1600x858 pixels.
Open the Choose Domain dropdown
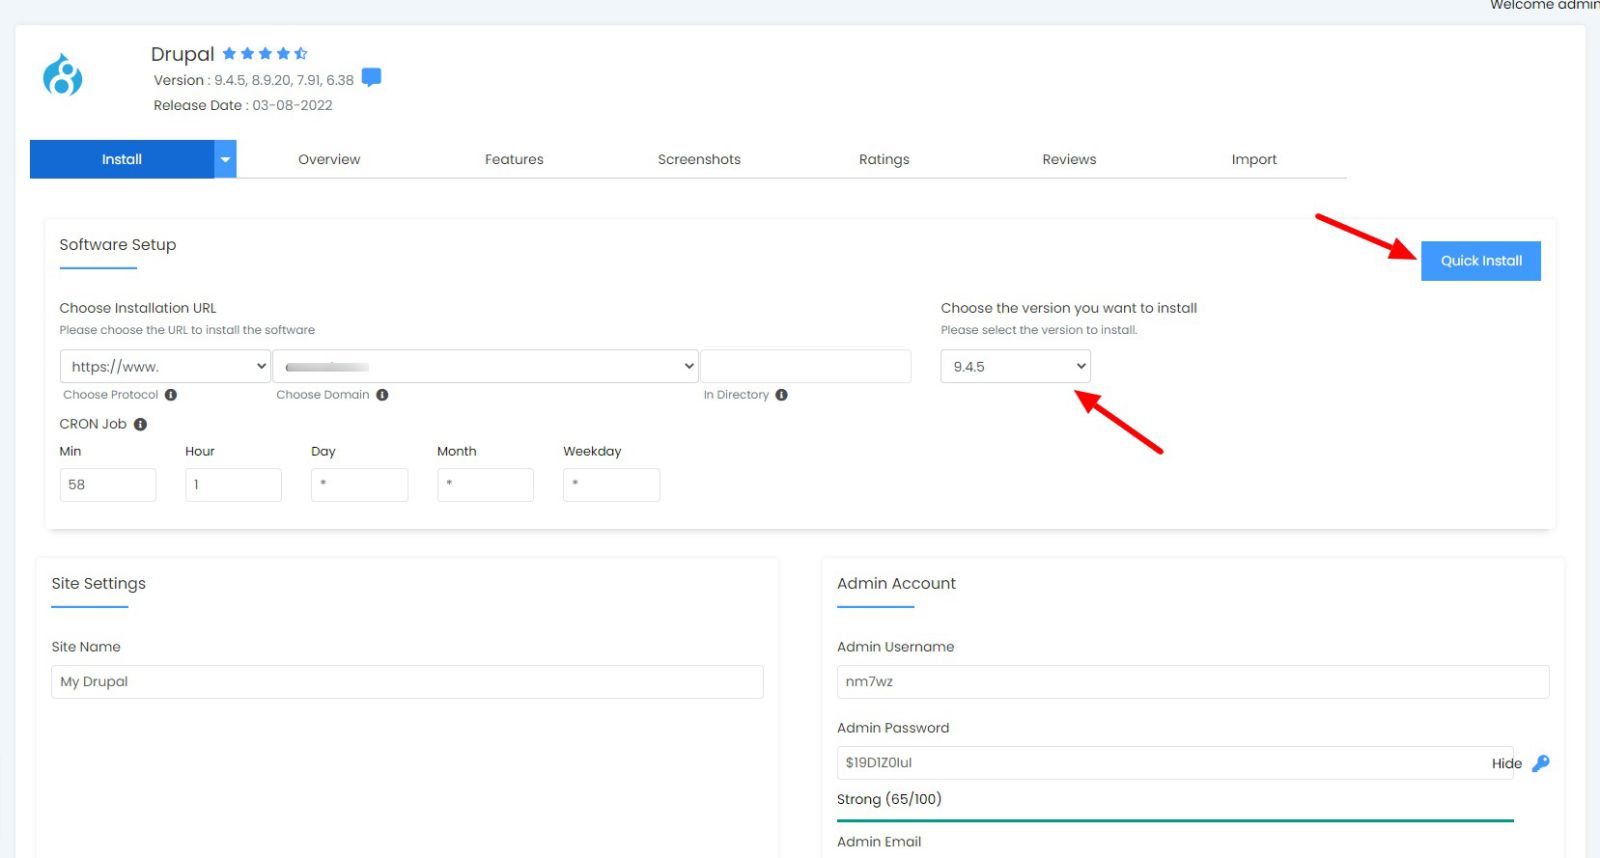click(485, 366)
